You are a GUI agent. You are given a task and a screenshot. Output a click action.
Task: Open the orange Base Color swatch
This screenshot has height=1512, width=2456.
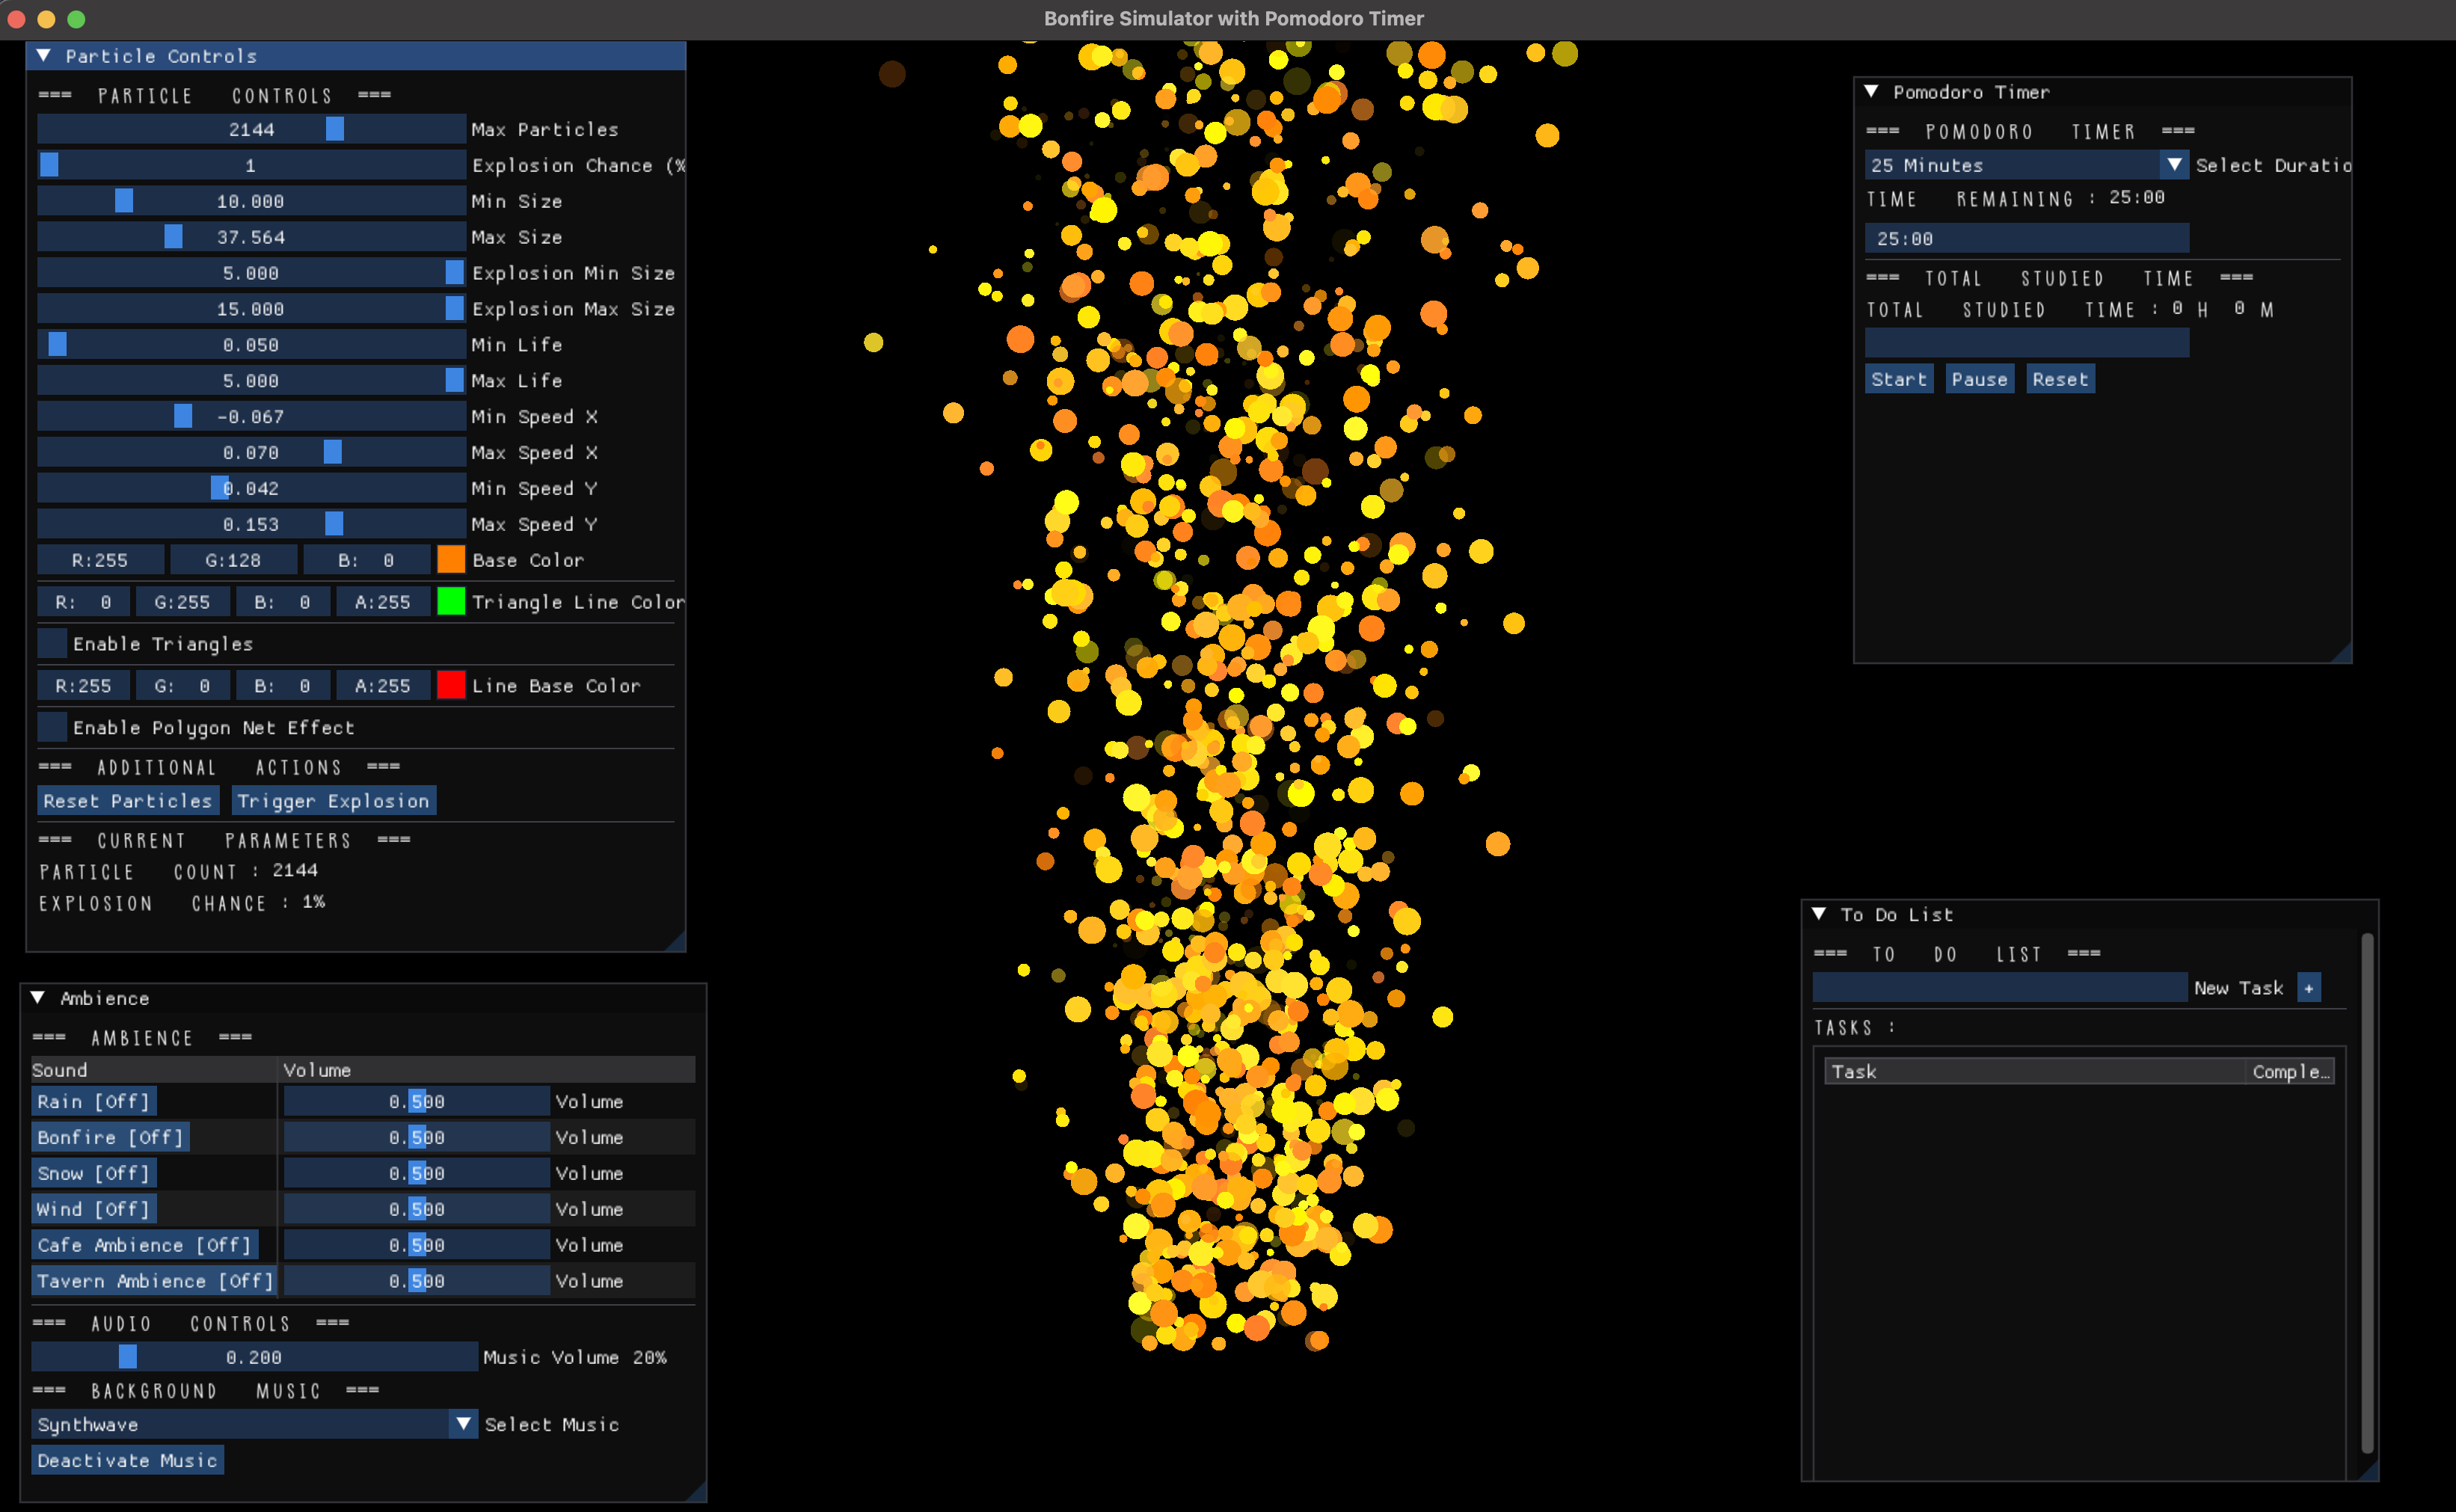pyautogui.click(x=451, y=560)
